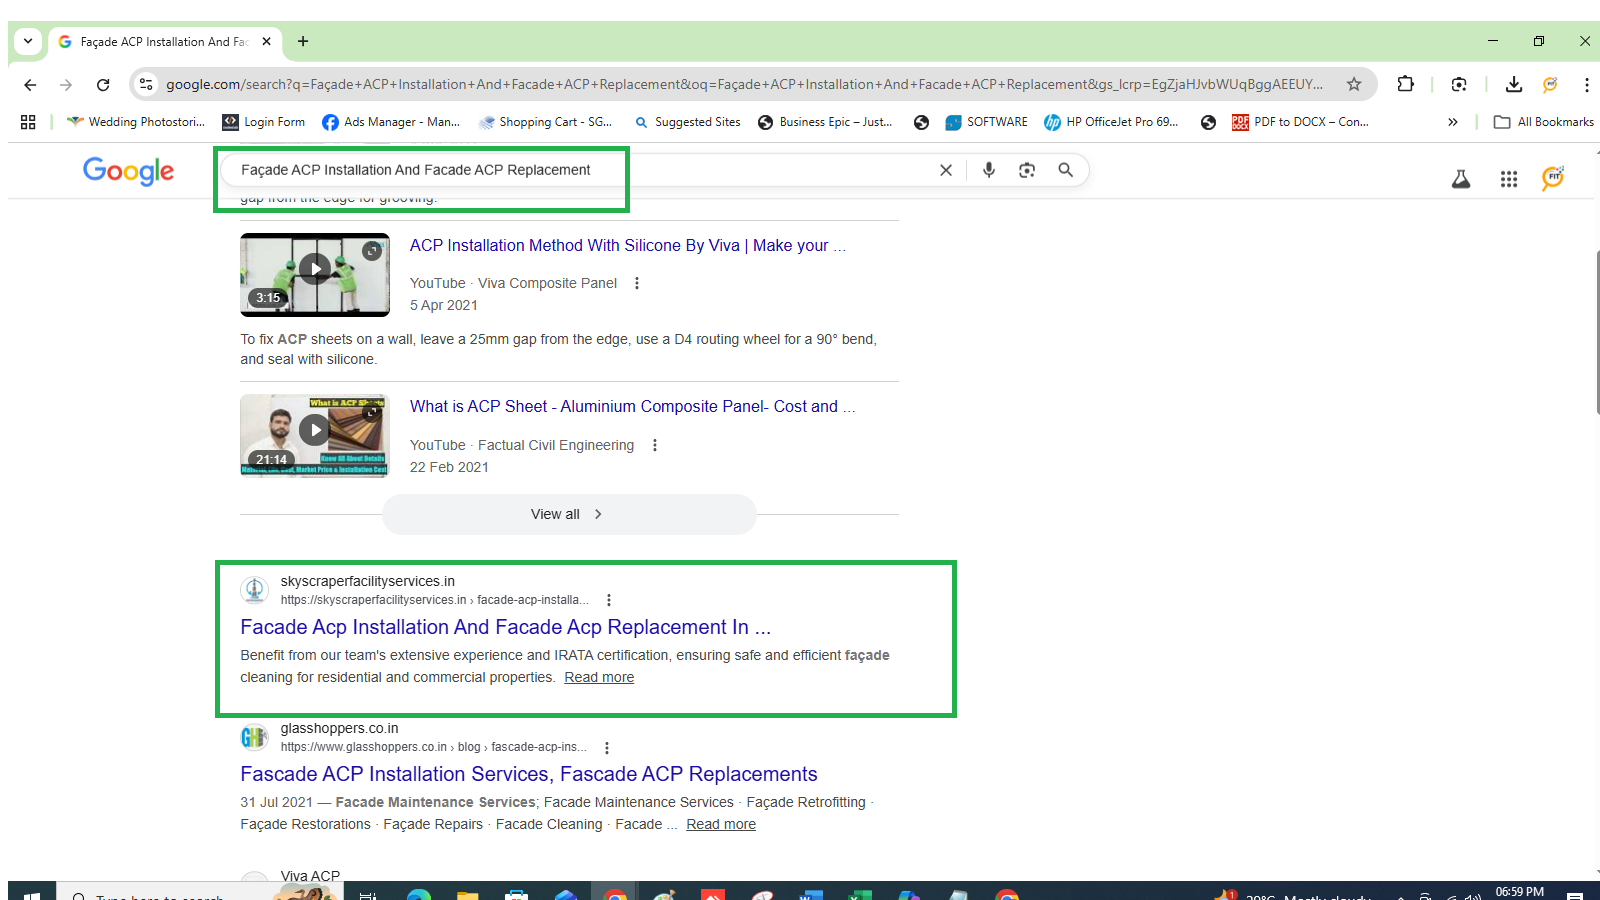Click the Google search input field
Image resolution: width=1600 pixels, height=900 pixels.
[x=580, y=170]
